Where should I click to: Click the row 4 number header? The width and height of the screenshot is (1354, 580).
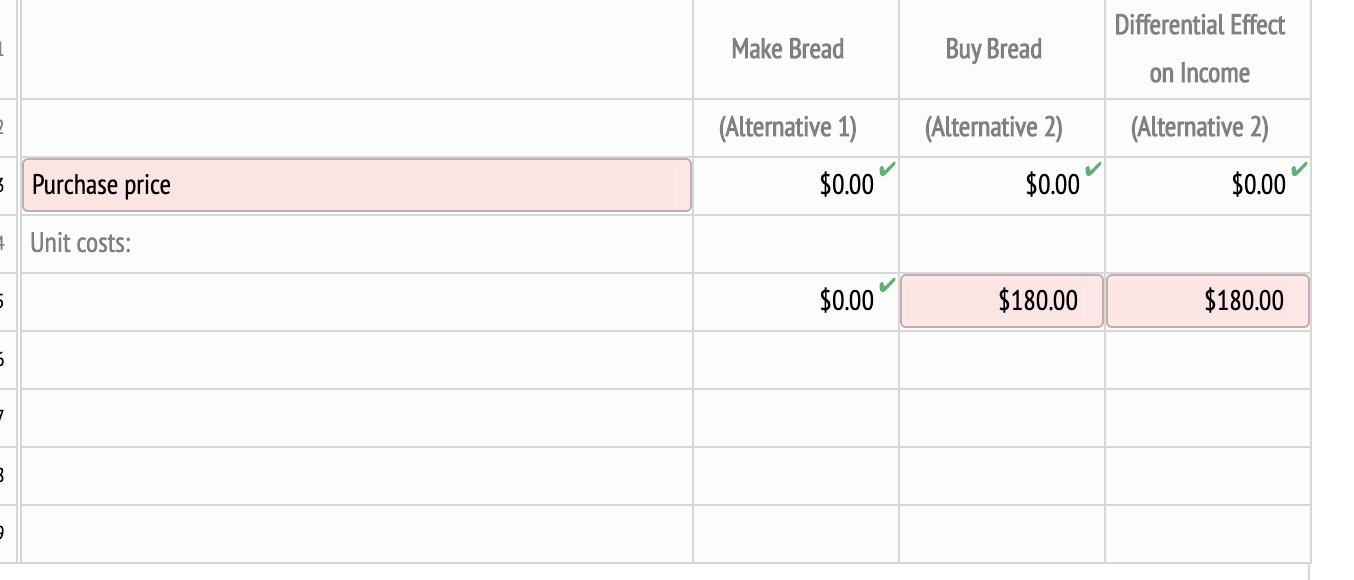coord(8,243)
